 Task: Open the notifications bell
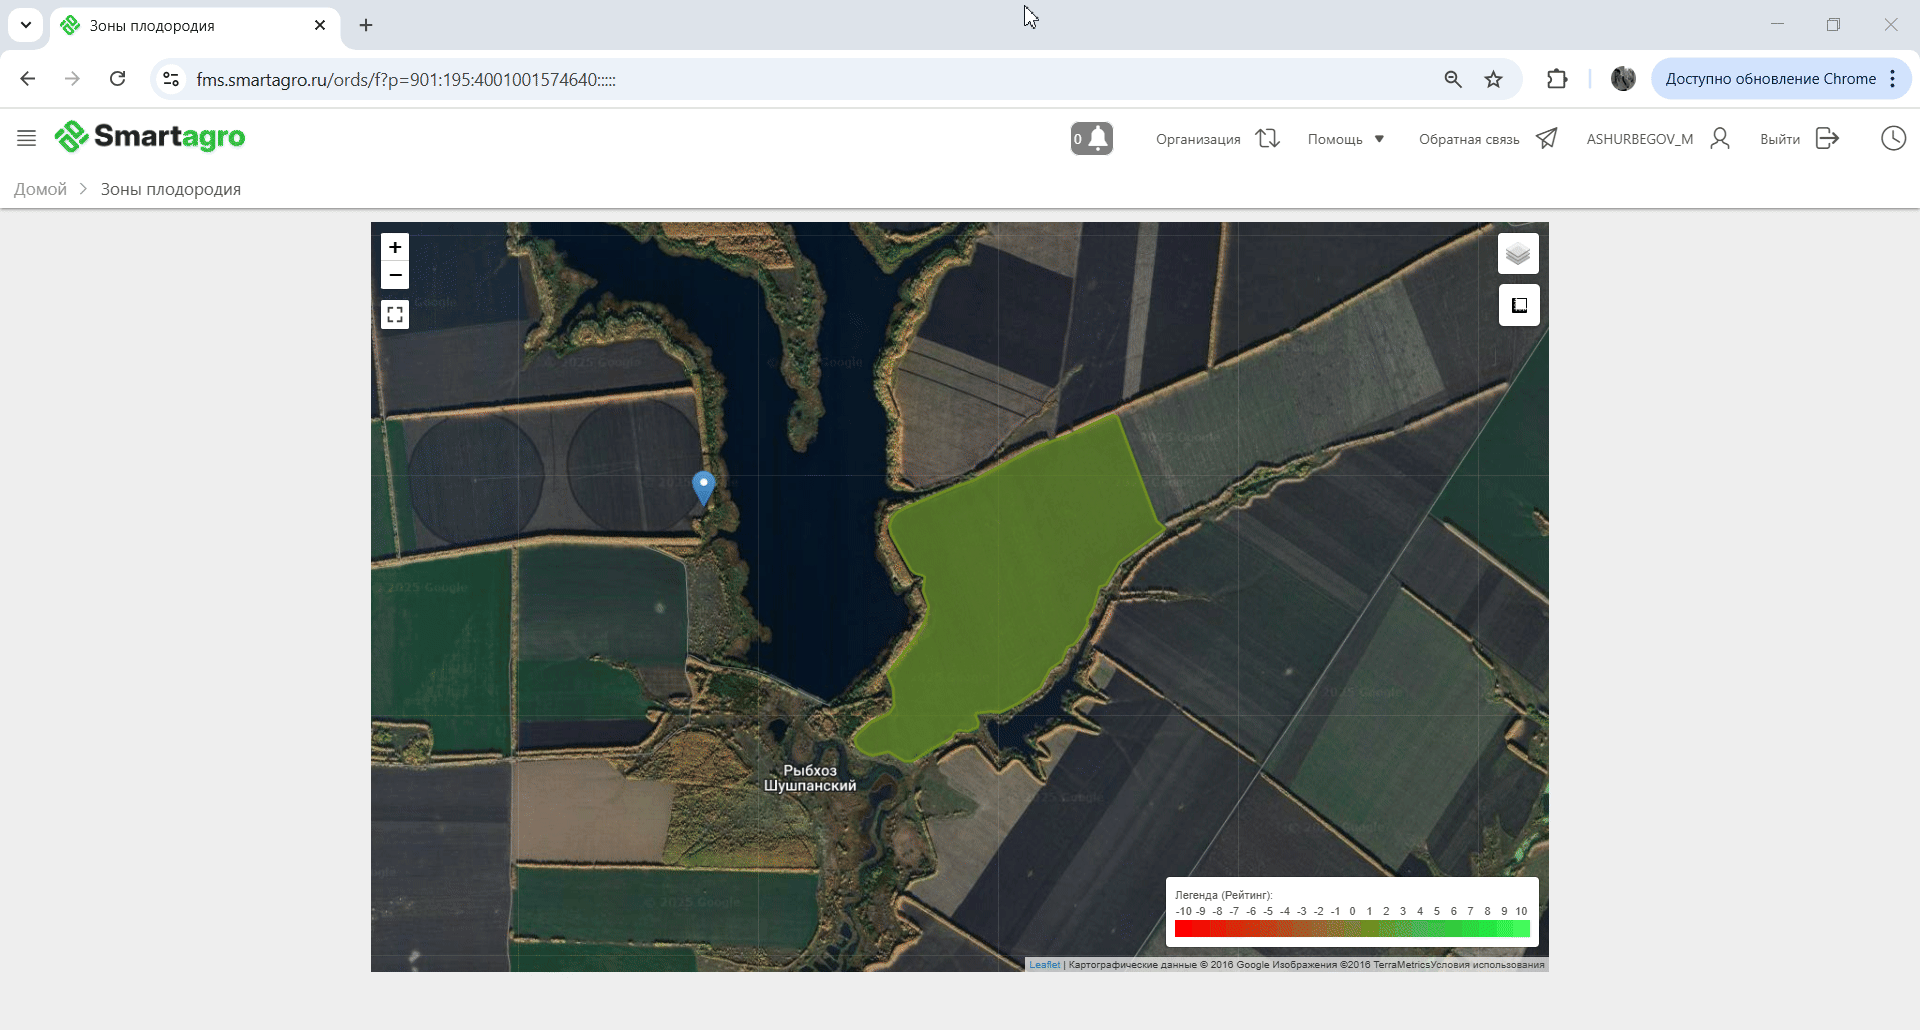click(x=1091, y=139)
